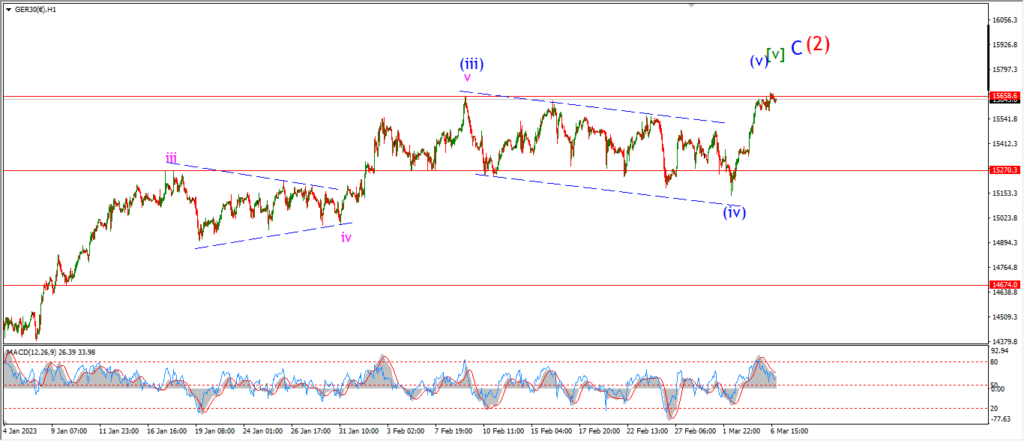This screenshot has width=1024, height=441.
Task: Select the blue (iii) wave label
Action: (x=472, y=65)
